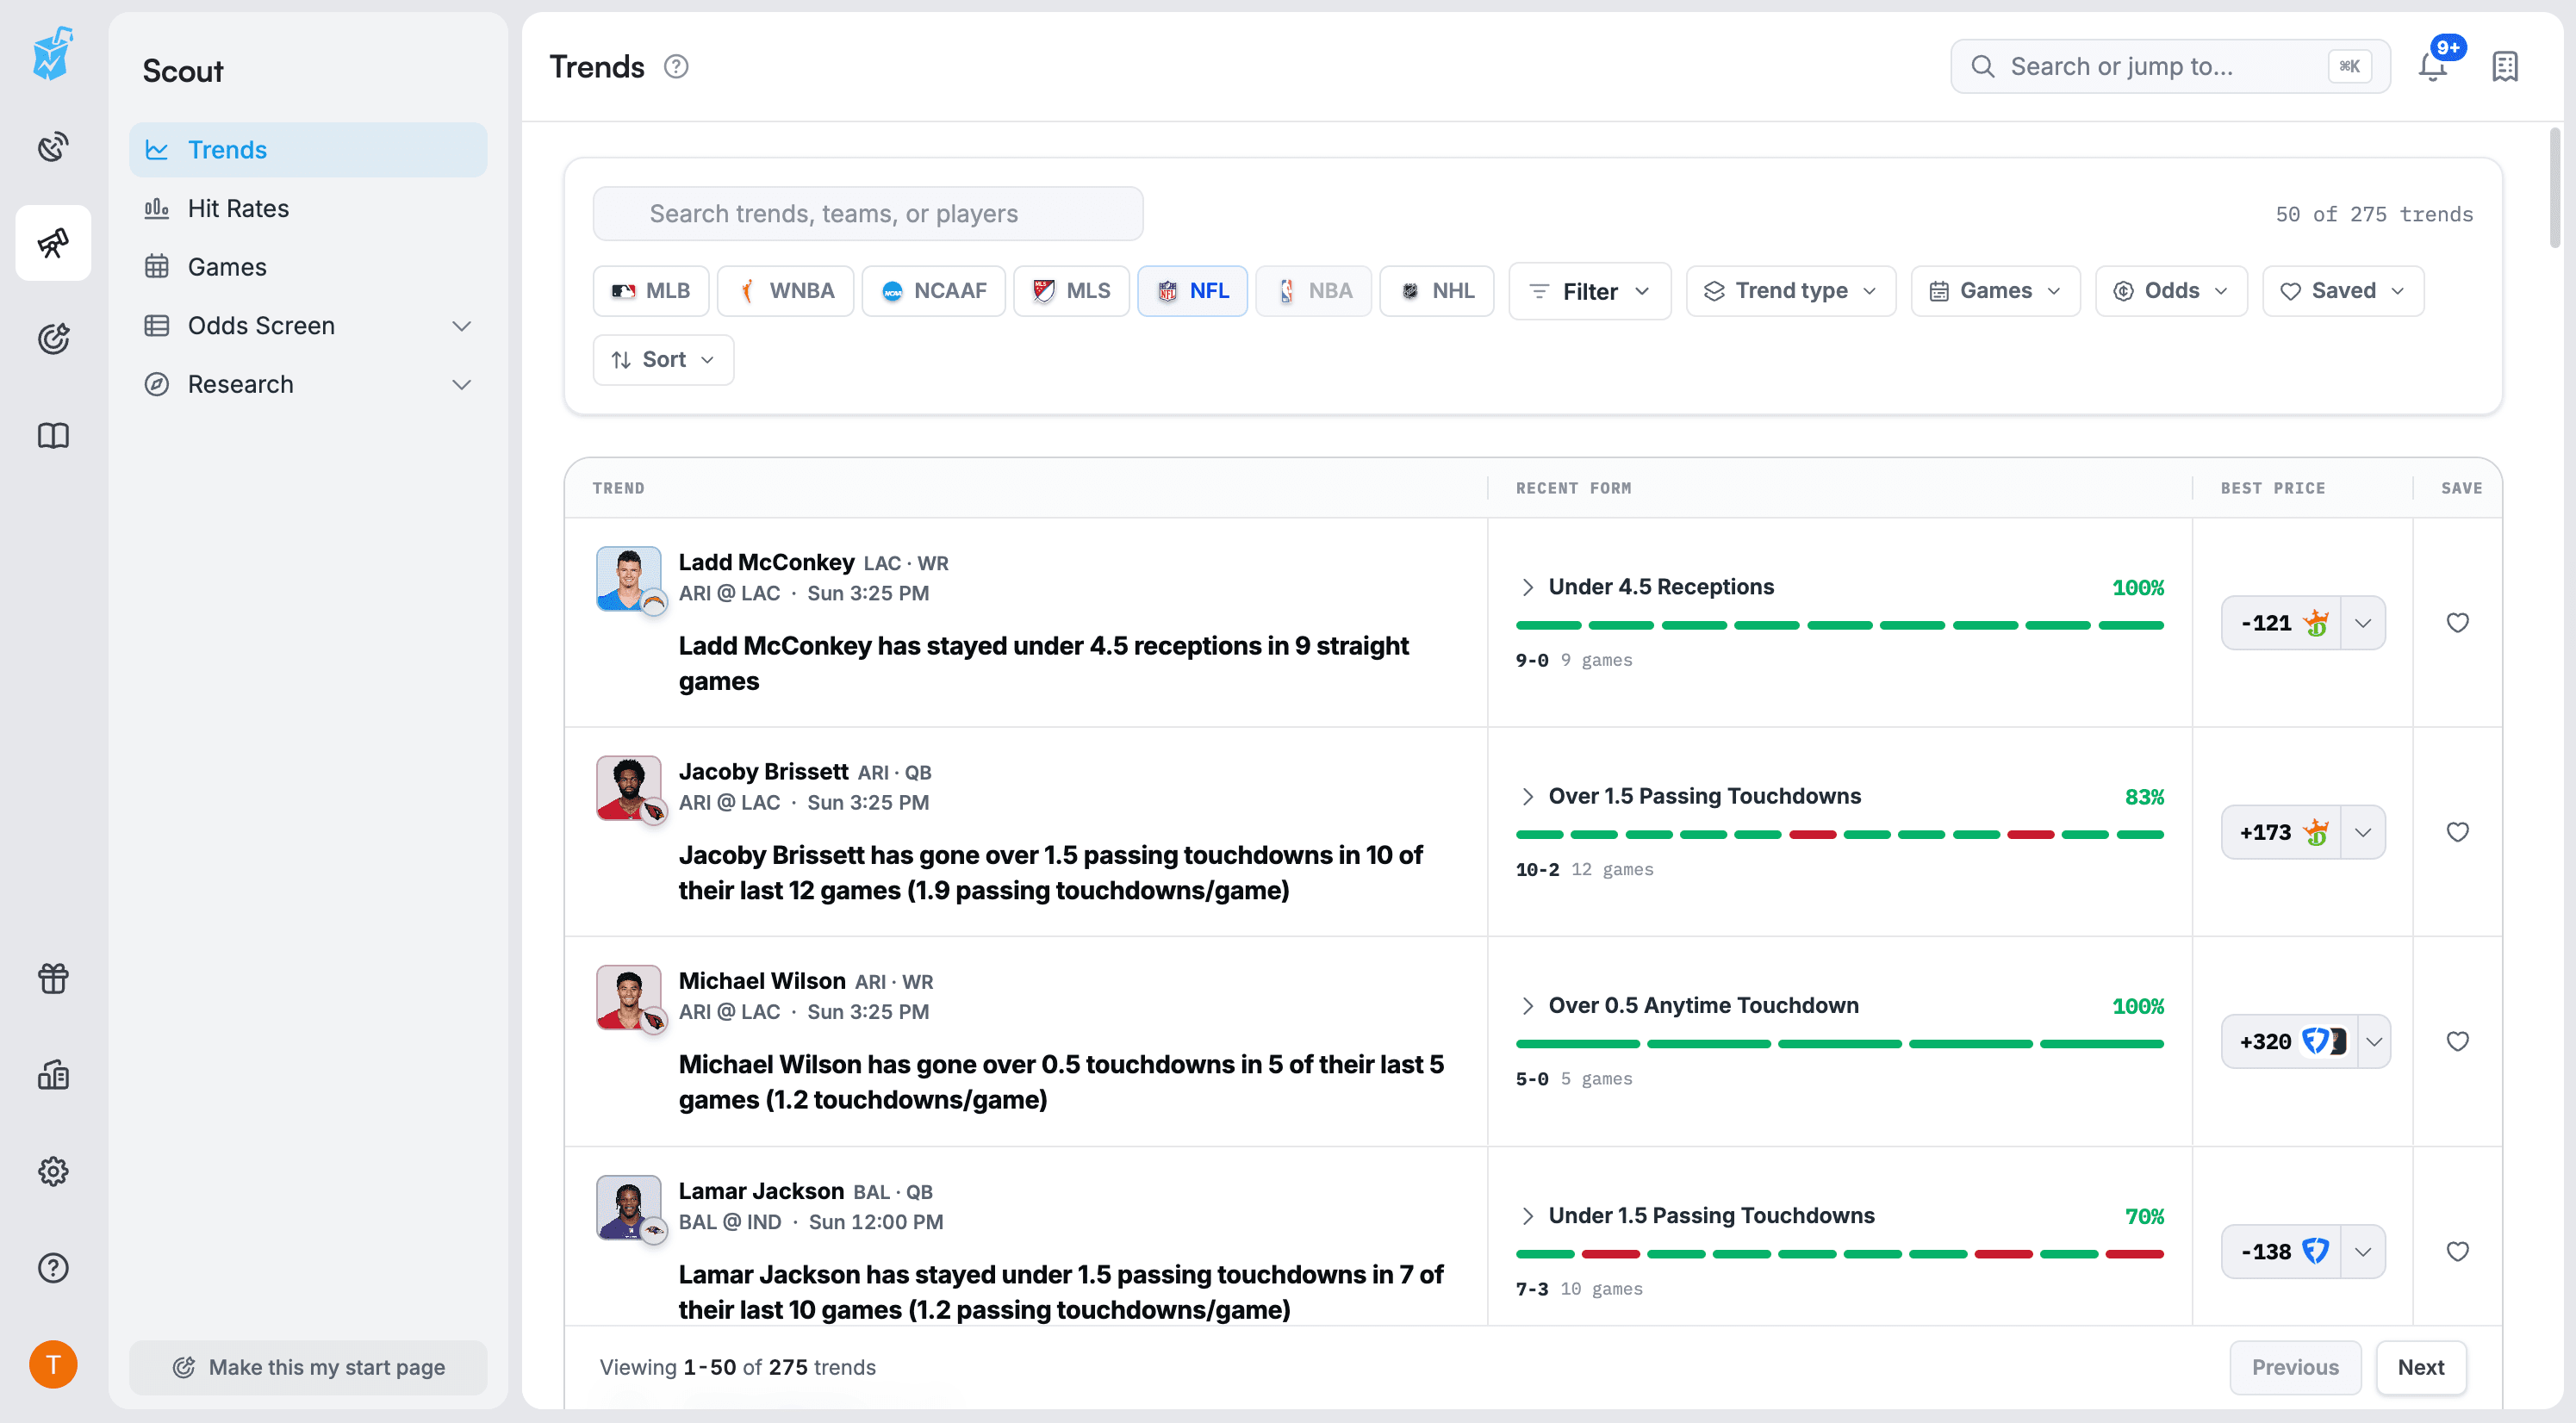Click the Trends help question-mark icon
The width and height of the screenshot is (2576, 1423).
tap(676, 66)
